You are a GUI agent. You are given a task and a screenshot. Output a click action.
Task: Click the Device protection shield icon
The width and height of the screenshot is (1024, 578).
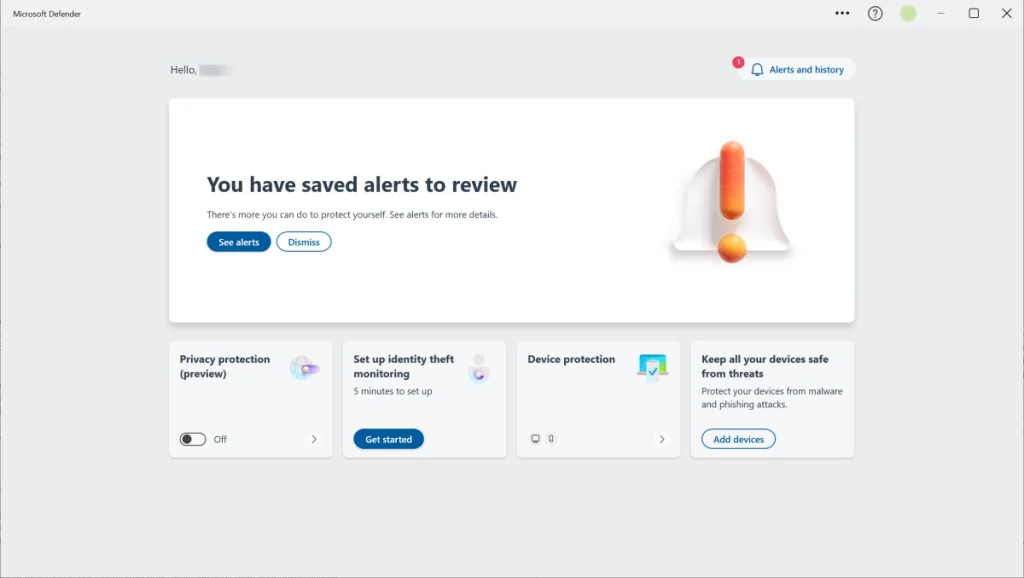pyautogui.click(x=652, y=367)
